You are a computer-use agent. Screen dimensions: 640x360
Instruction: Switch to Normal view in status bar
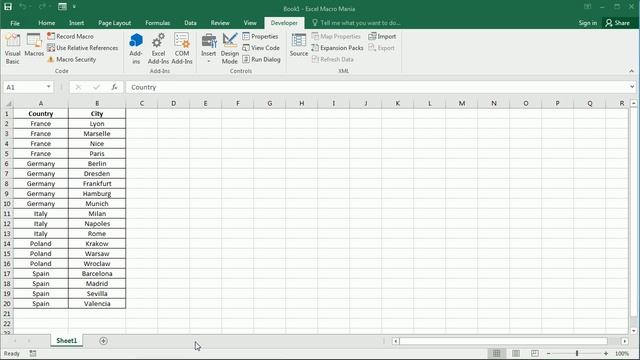496,353
